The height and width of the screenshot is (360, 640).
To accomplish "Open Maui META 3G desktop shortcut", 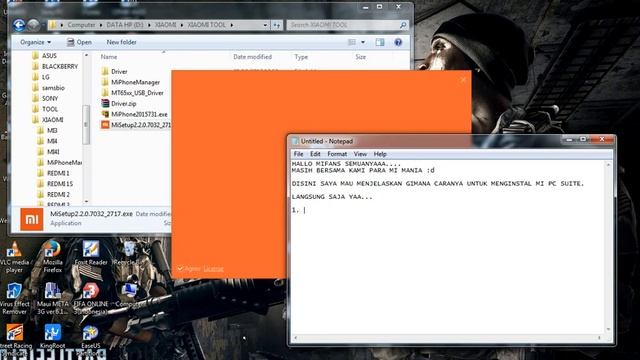I will pyautogui.click(x=52, y=298).
